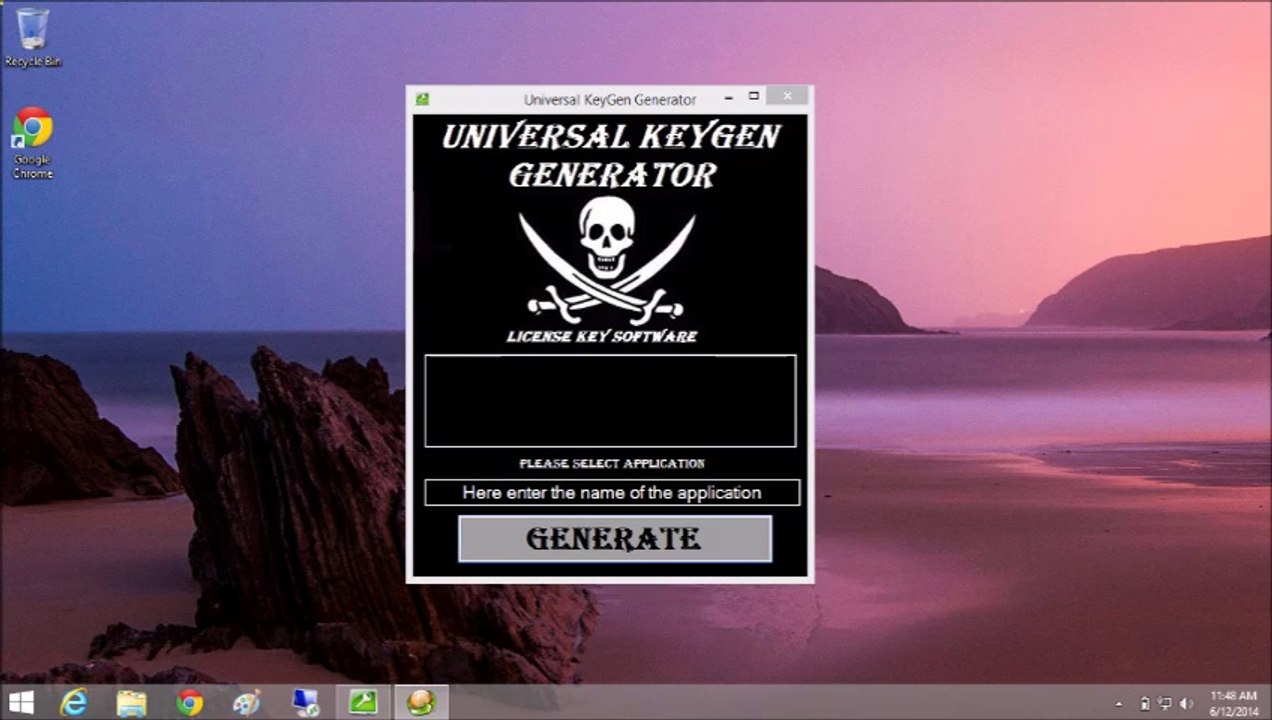Open the volume speaker control

pyautogui.click(x=1186, y=703)
